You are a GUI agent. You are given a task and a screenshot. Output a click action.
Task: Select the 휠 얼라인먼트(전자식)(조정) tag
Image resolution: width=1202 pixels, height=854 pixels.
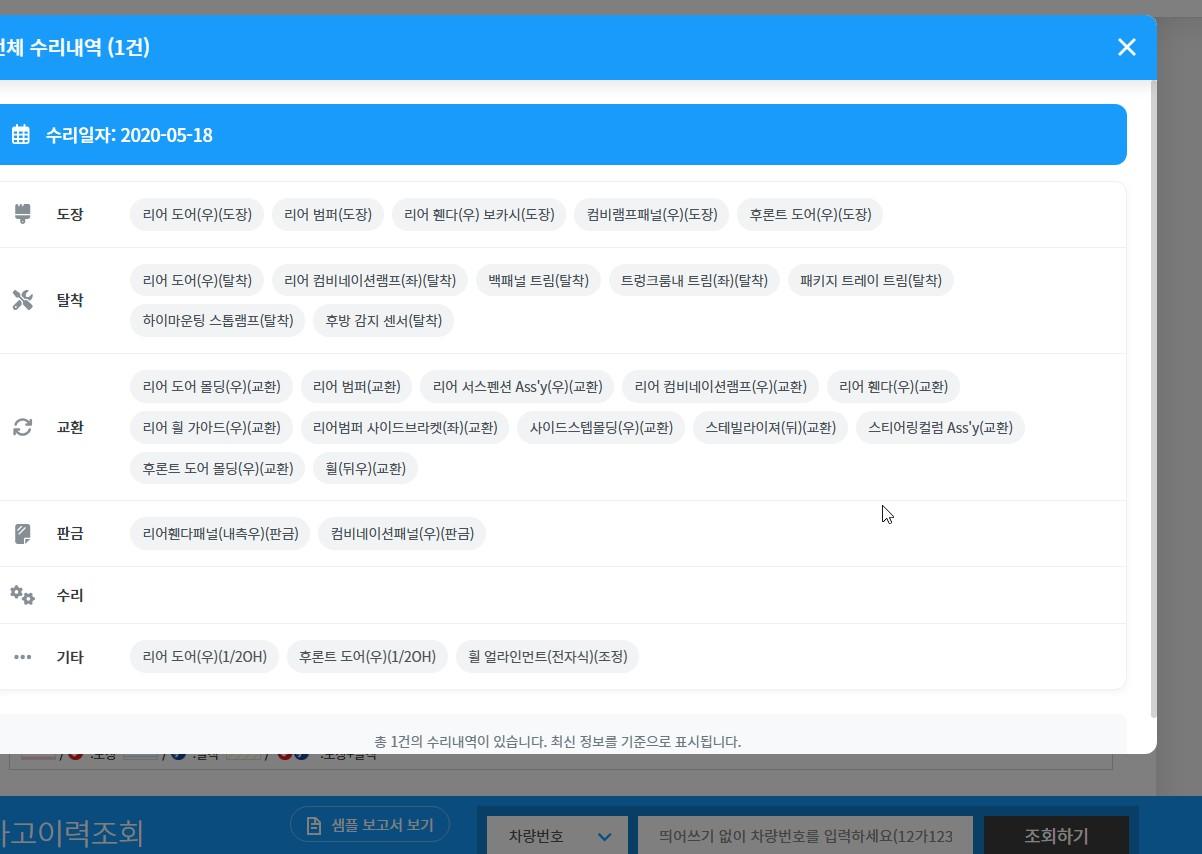pos(547,657)
